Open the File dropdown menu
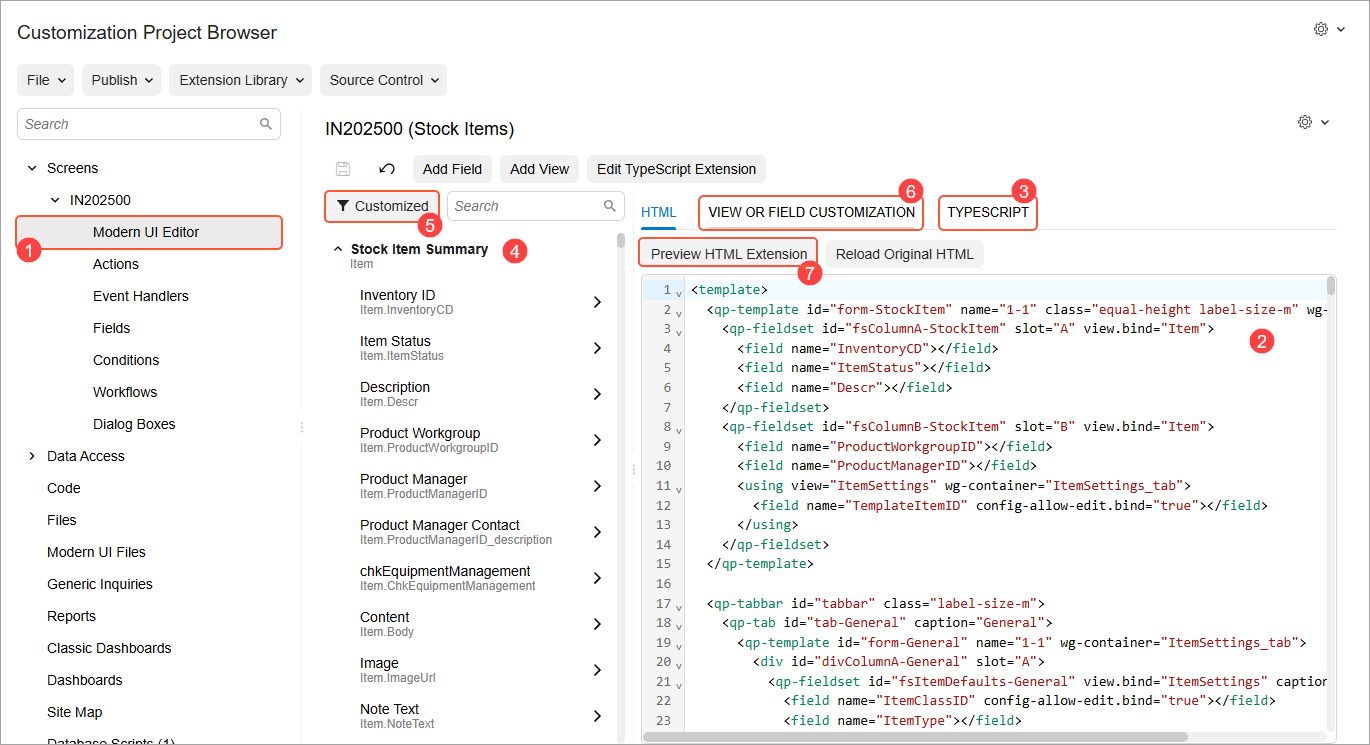 pyautogui.click(x=46, y=80)
